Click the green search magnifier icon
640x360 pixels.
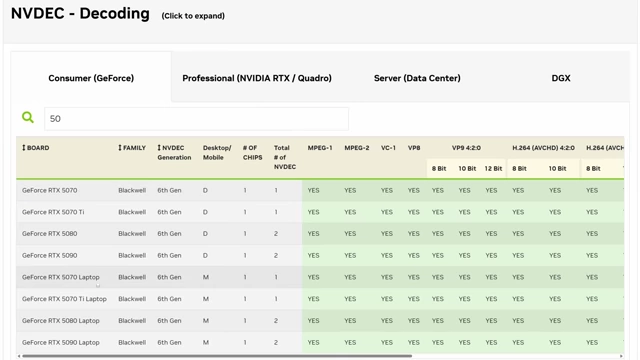pyautogui.click(x=28, y=118)
